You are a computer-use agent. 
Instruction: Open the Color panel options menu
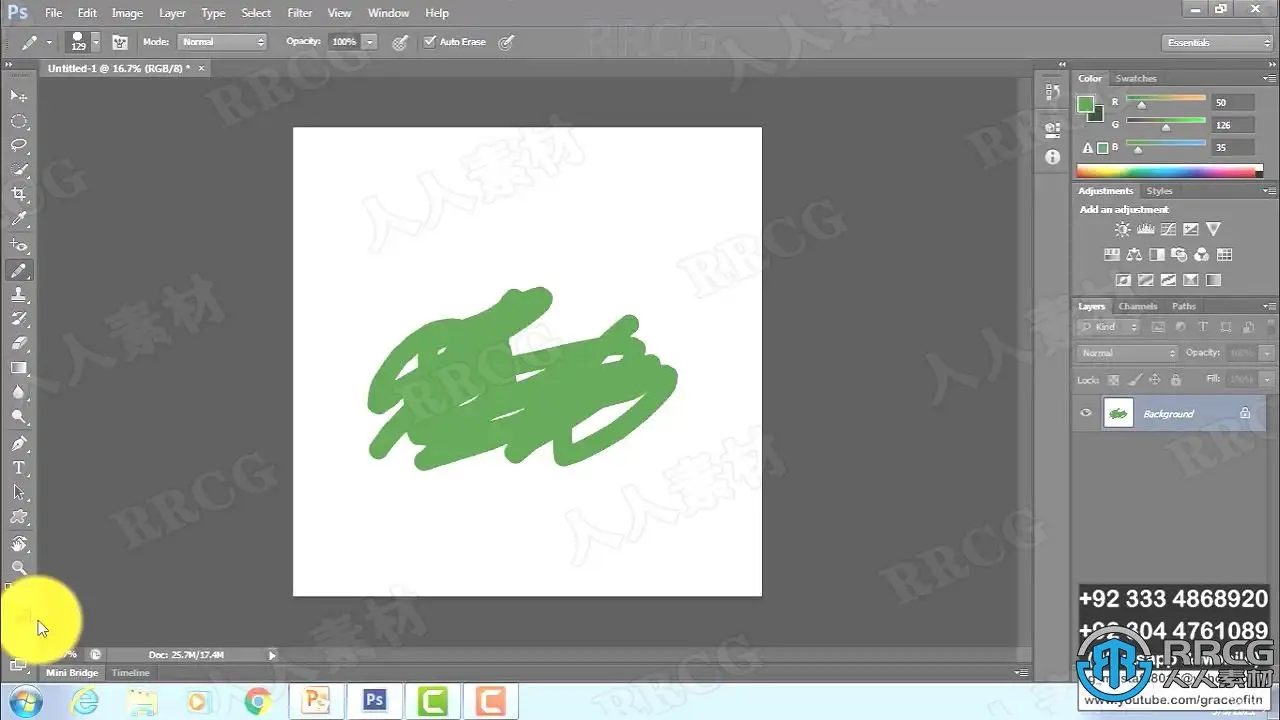coord(1269,78)
